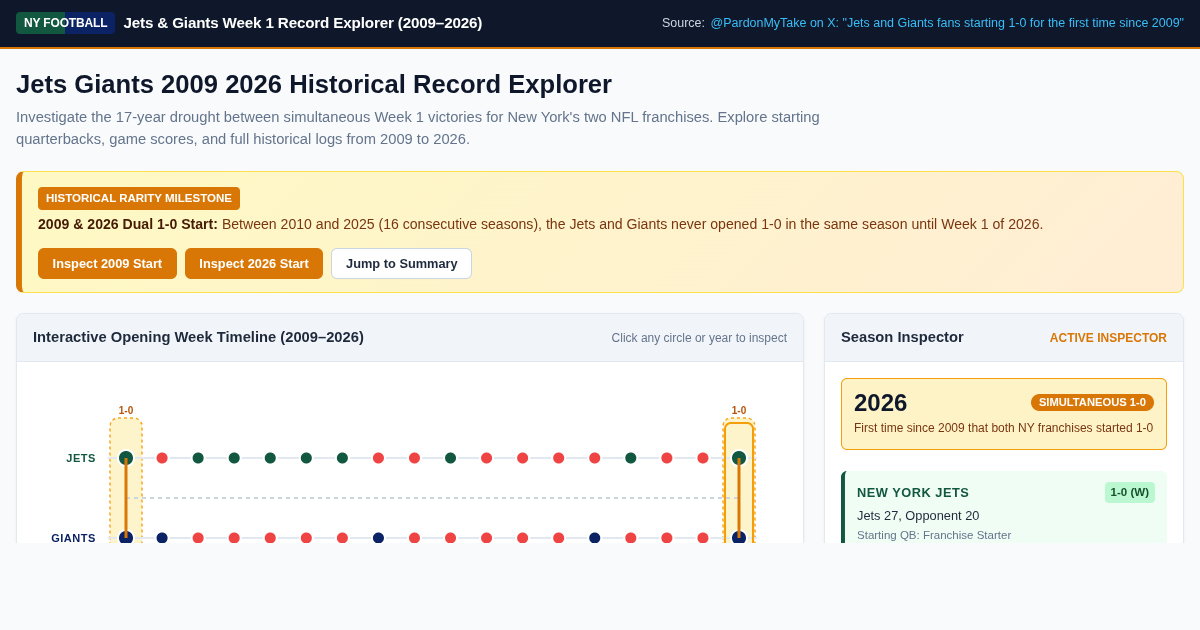This screenshot has width=1200, height=630.
Task: Click the HISTORICAL RARITY MILESTONE badge
Action: pos(139,198)
